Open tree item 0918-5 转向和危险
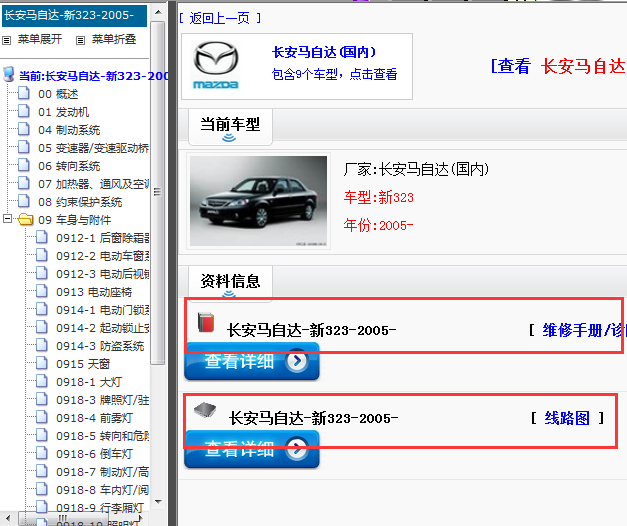The width and height of the screenshot is (627, 526). click(x=103, y=436)
